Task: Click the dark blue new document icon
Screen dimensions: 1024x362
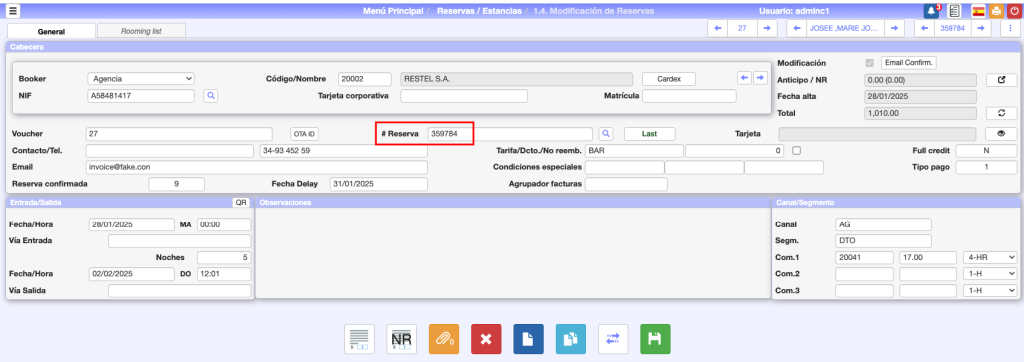Action: [x=528, y=339]
